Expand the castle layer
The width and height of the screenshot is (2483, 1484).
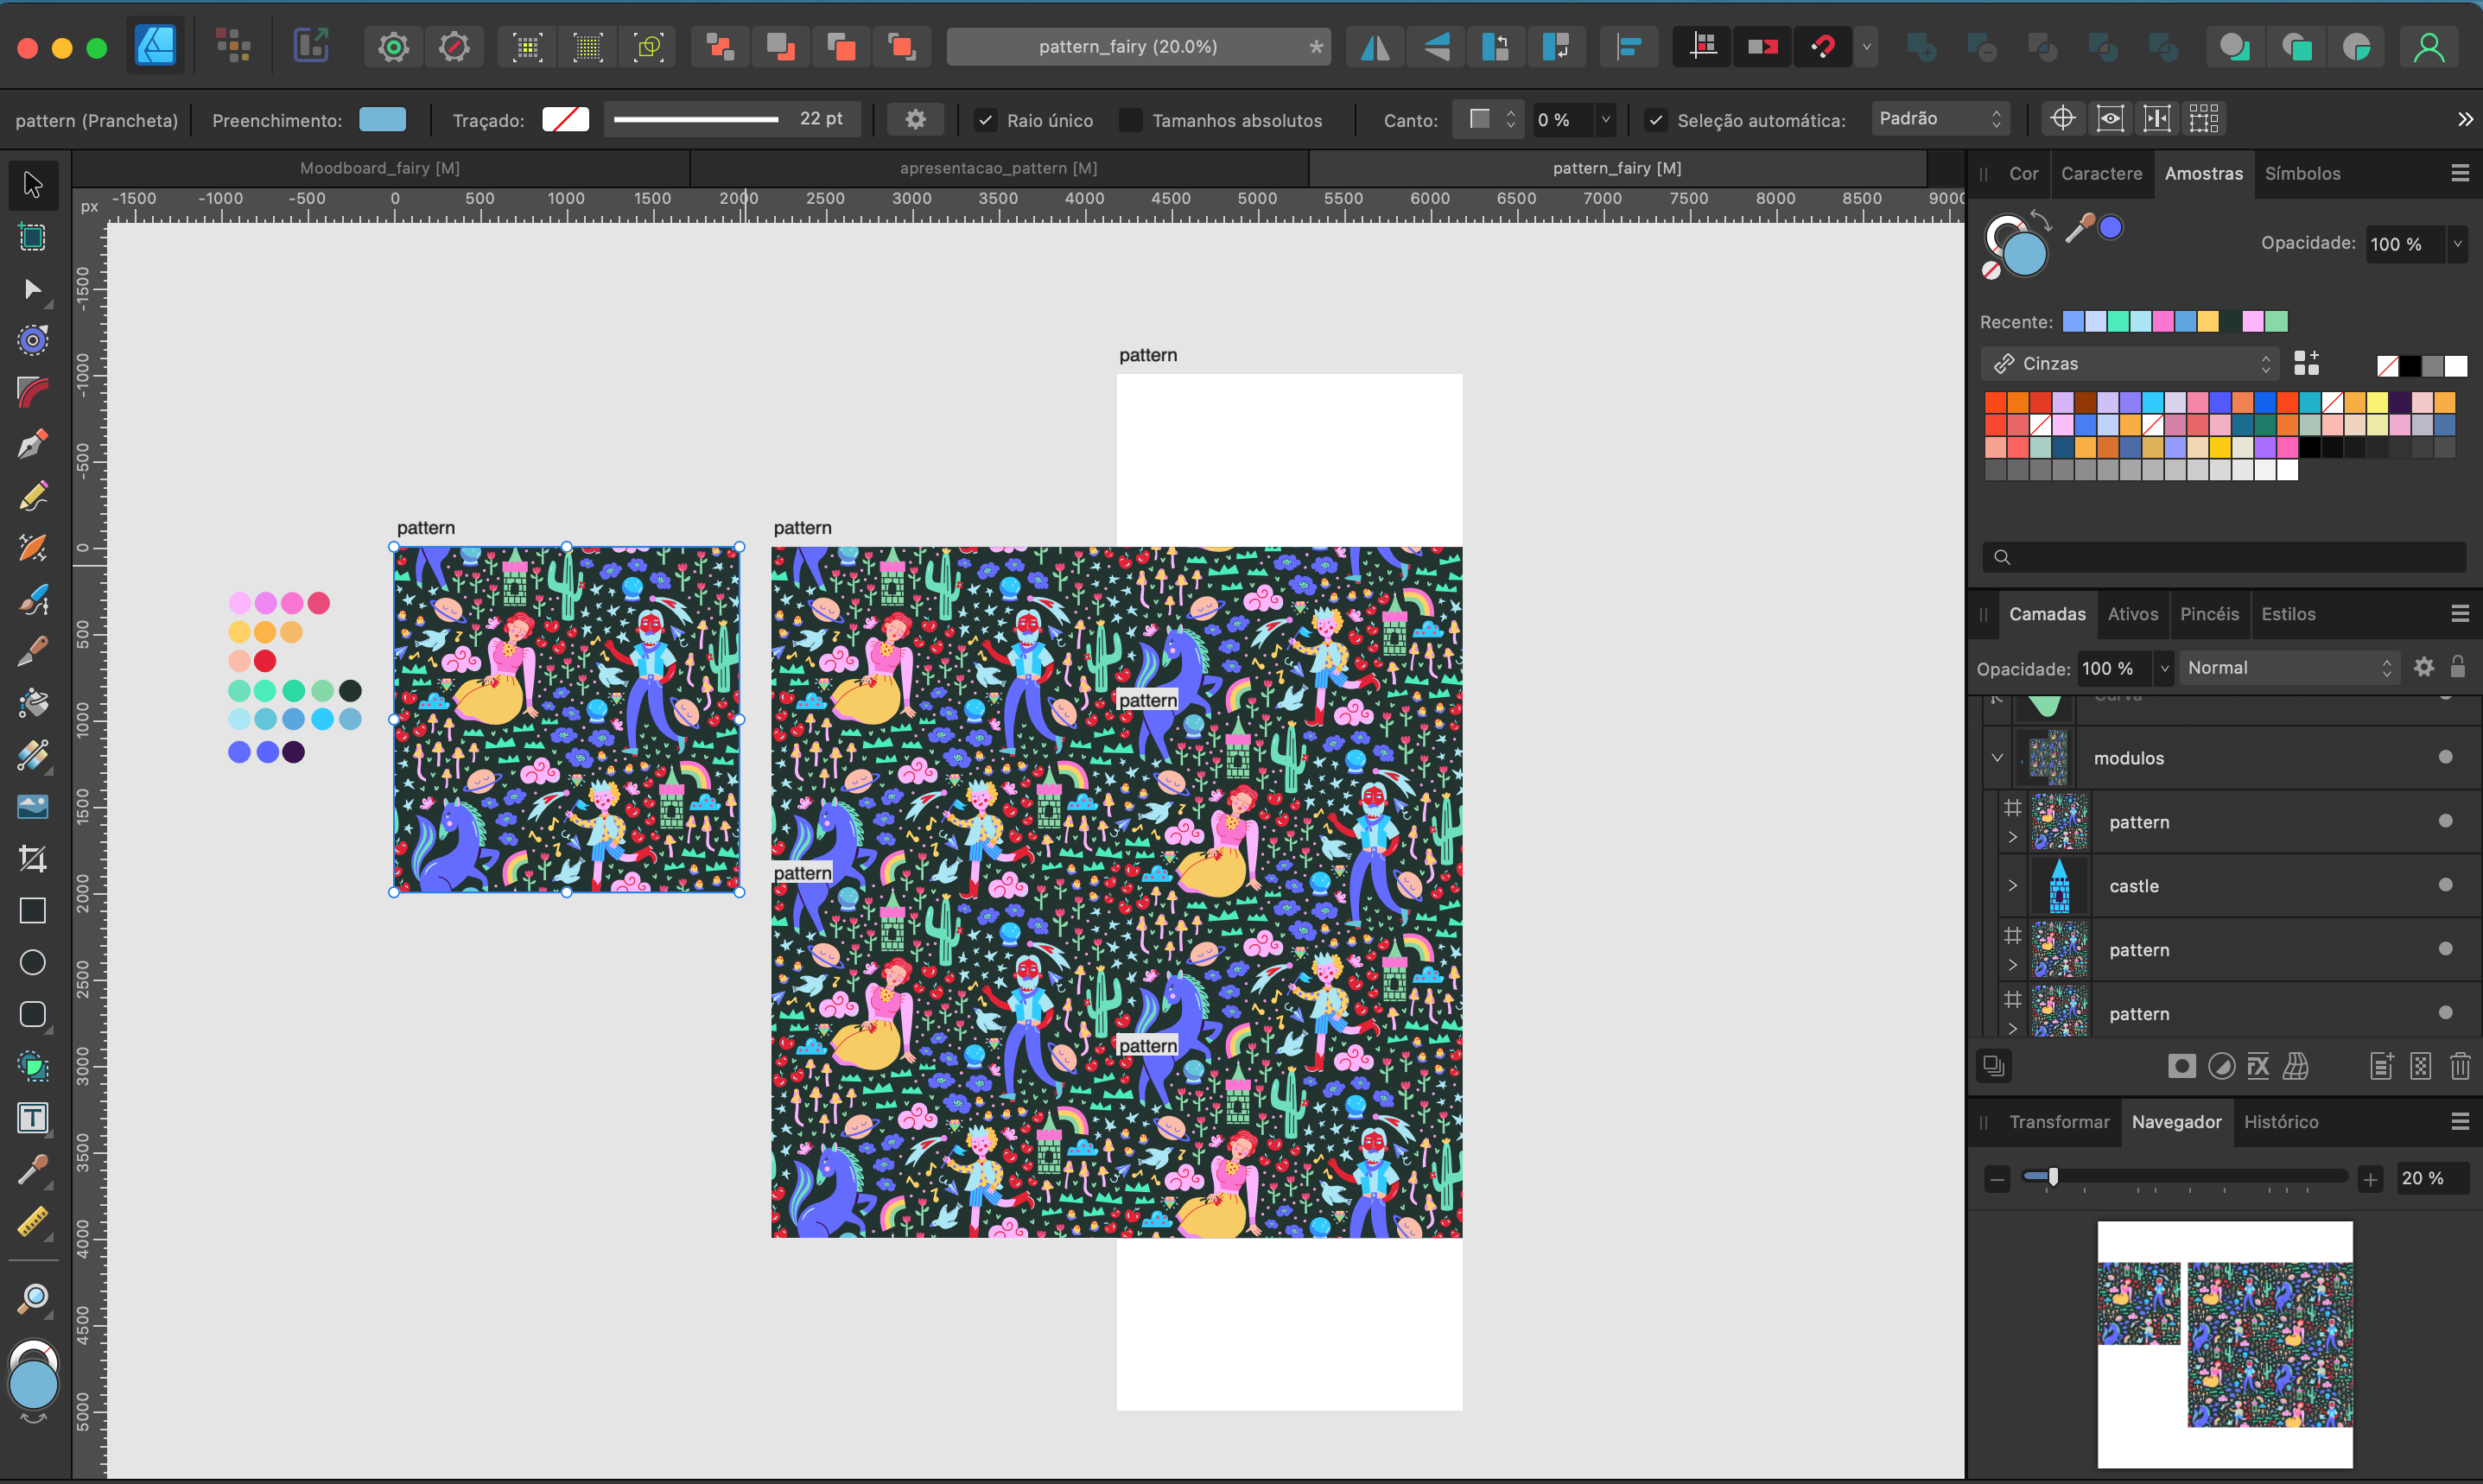2012,885
